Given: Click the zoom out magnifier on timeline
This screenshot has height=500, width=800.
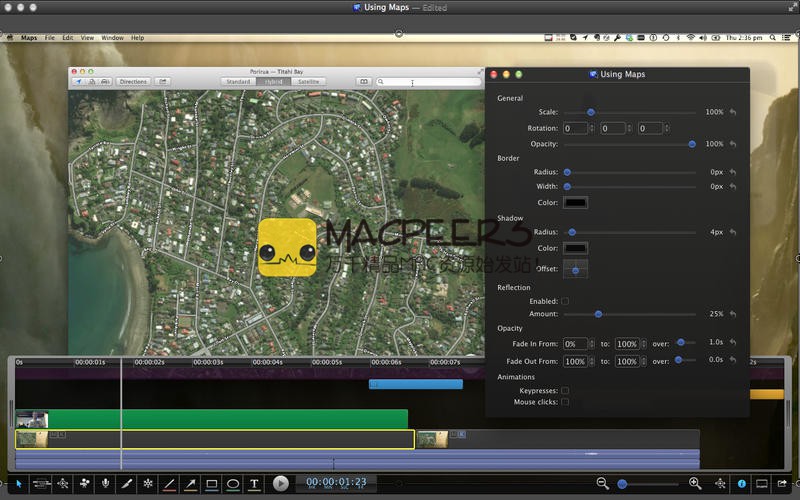Looking at the screenshot, I should click(x=603, y=484).
